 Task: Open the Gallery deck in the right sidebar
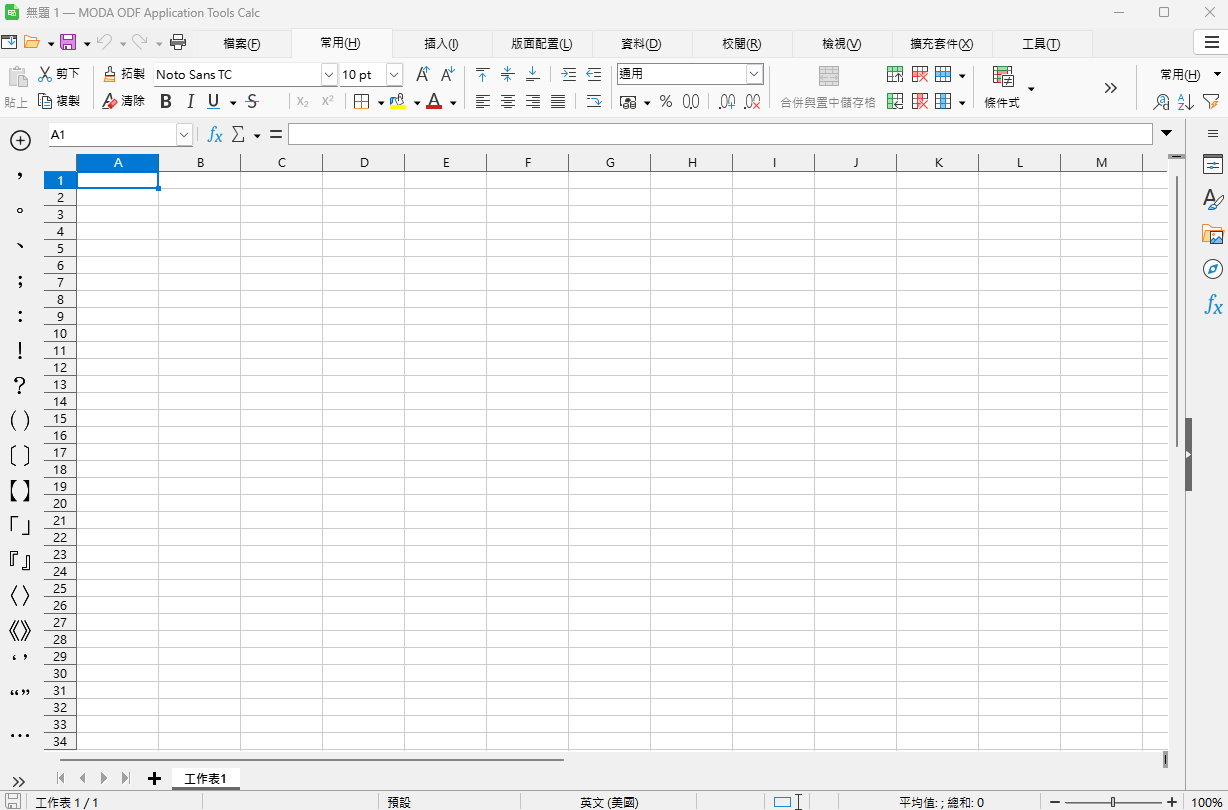tap(1213, 234)
